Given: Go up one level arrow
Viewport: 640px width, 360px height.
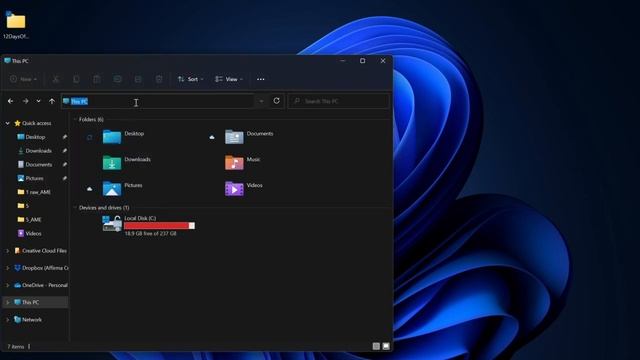Looking at the screenshot, I should tap(52, 101).
